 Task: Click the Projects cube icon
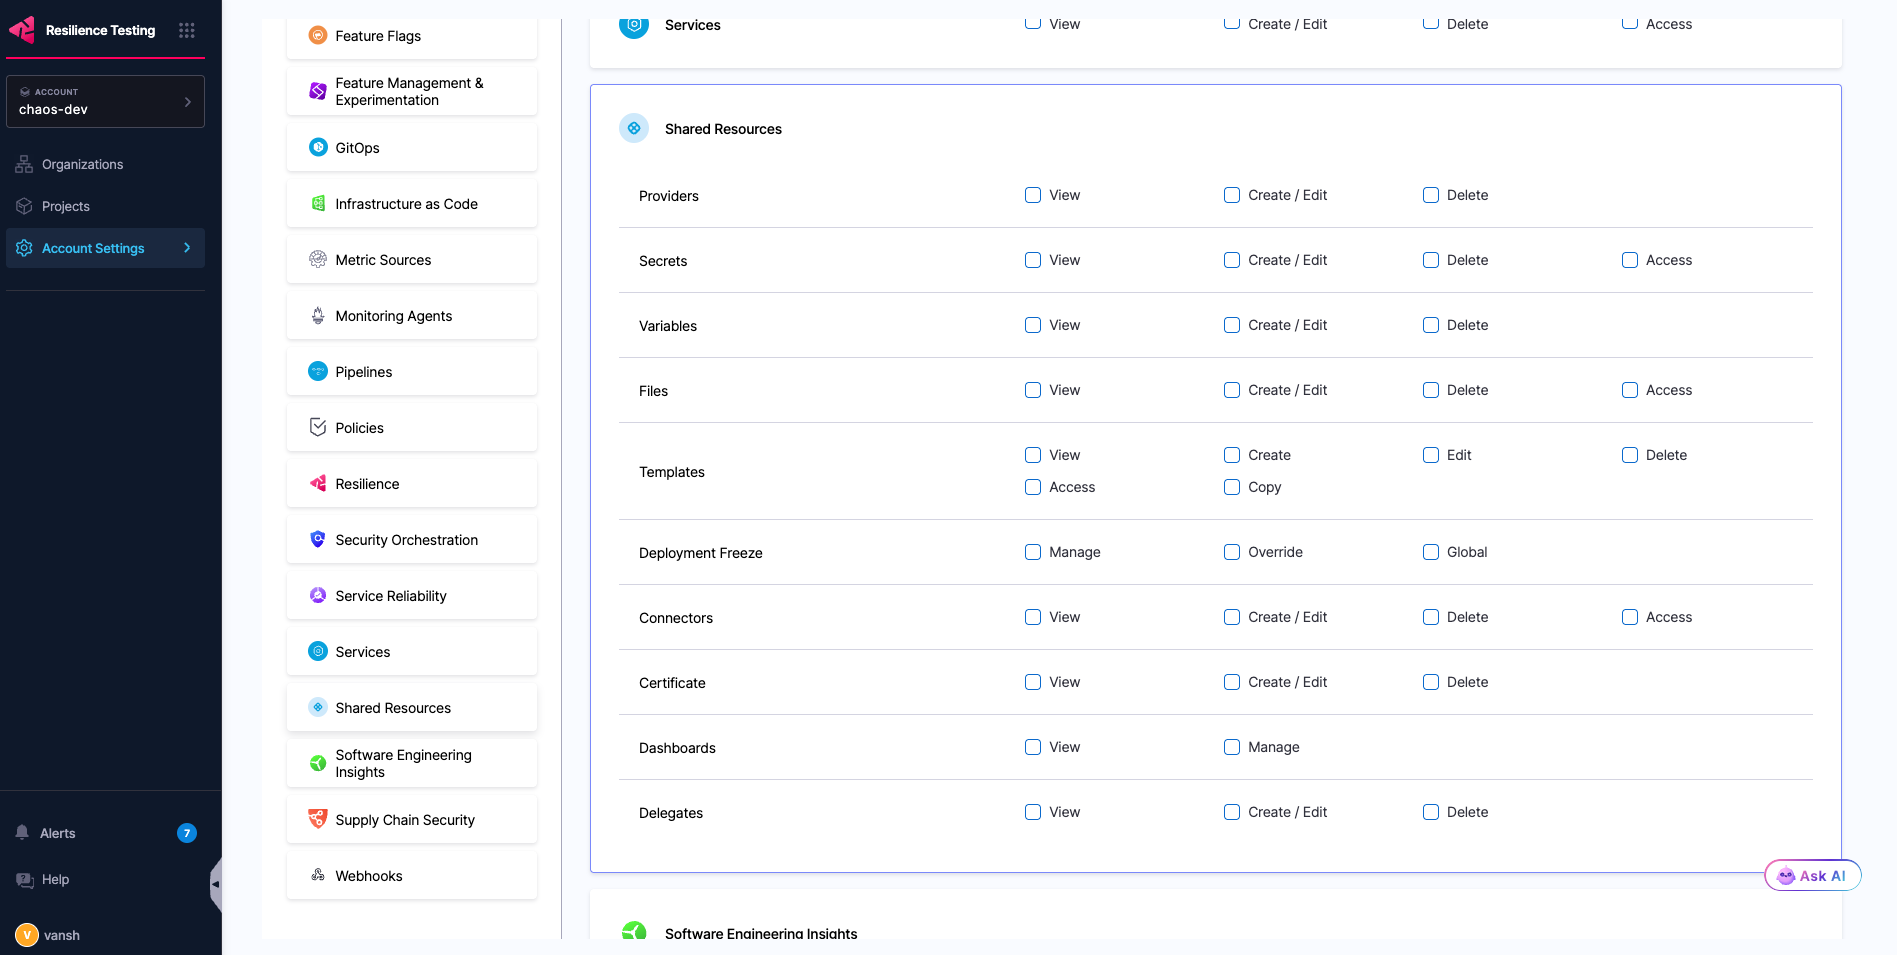pos(24,206)
